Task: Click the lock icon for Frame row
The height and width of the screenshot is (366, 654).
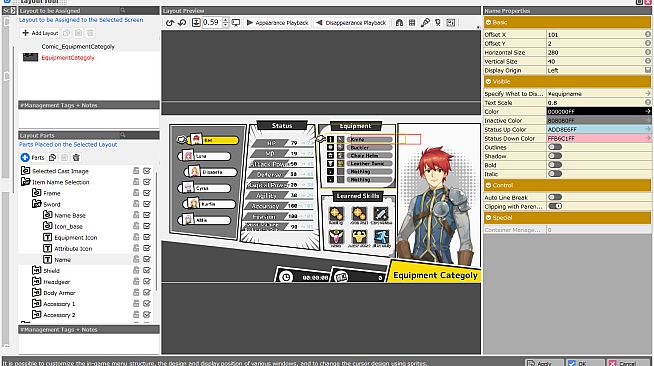Action: point(136,193)
